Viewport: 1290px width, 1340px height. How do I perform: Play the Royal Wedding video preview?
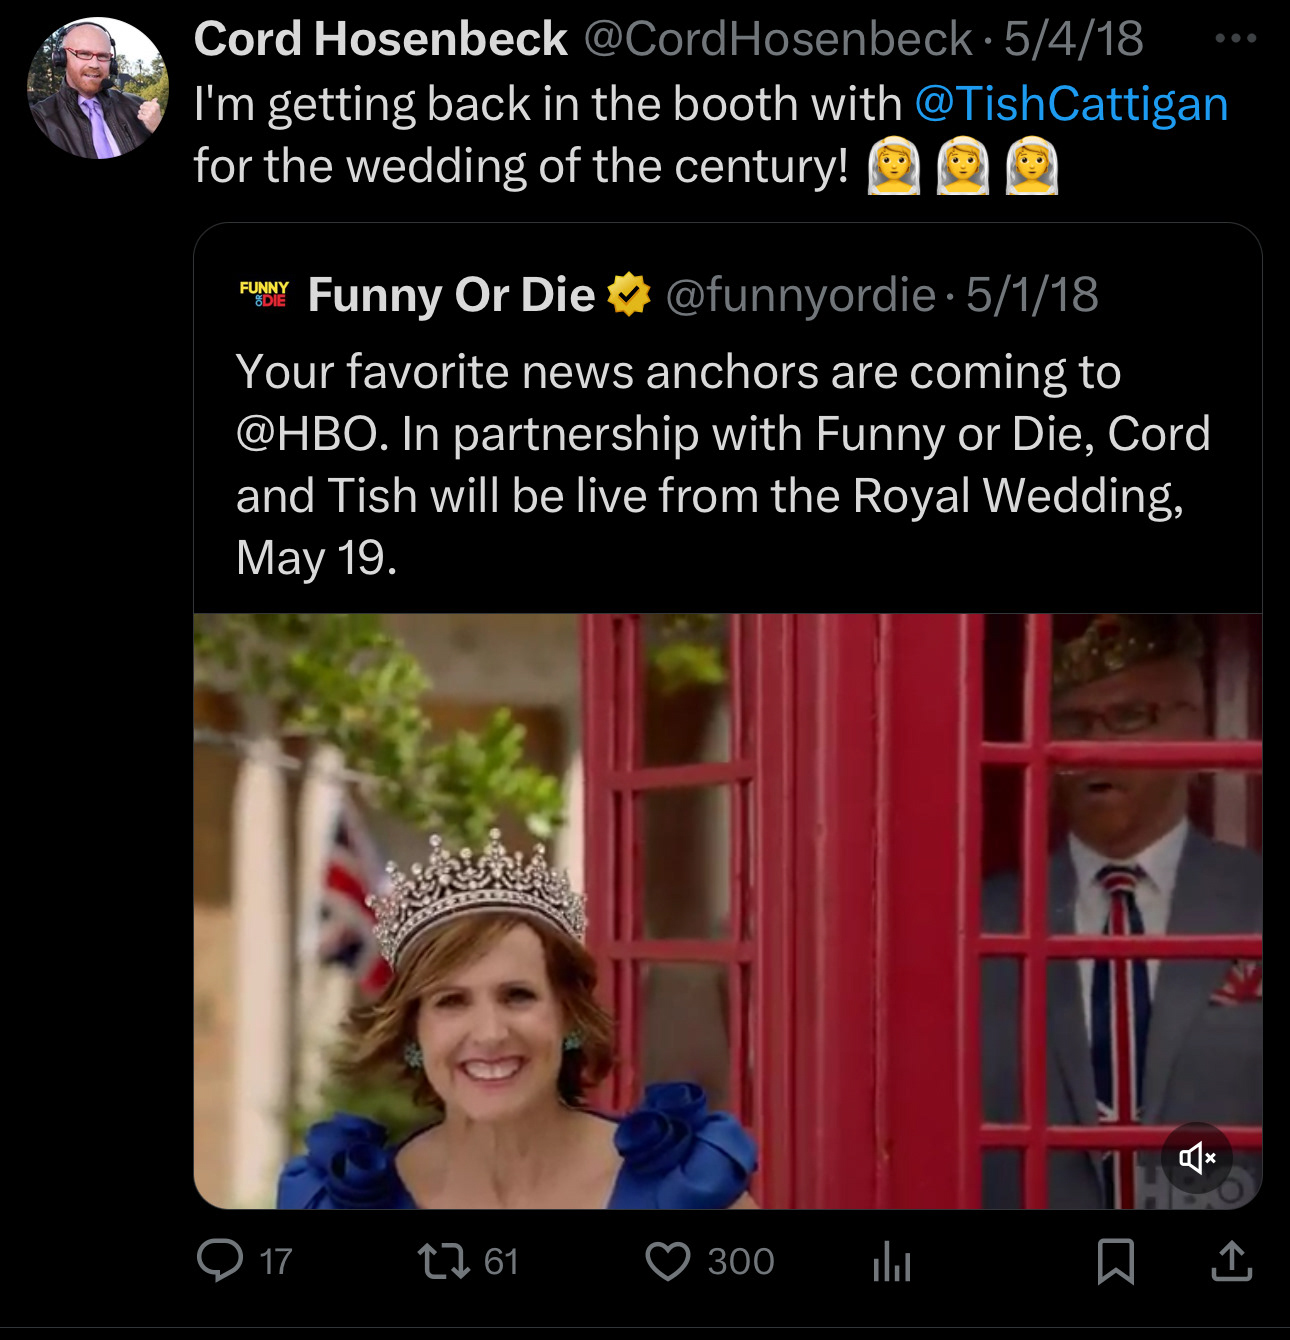click(x=727, y=910)
